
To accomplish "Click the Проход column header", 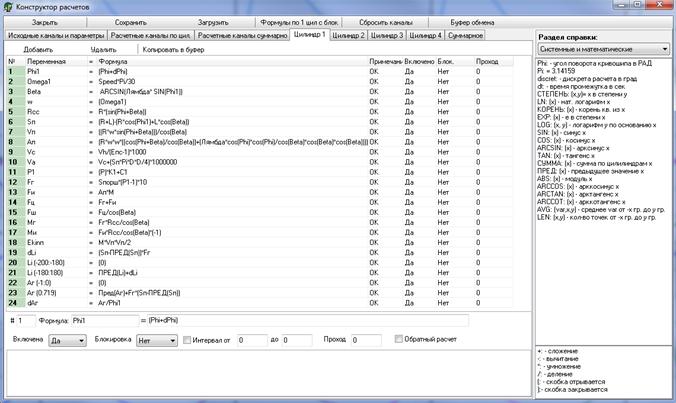I will pyautogui.click(x=494, y=62).
